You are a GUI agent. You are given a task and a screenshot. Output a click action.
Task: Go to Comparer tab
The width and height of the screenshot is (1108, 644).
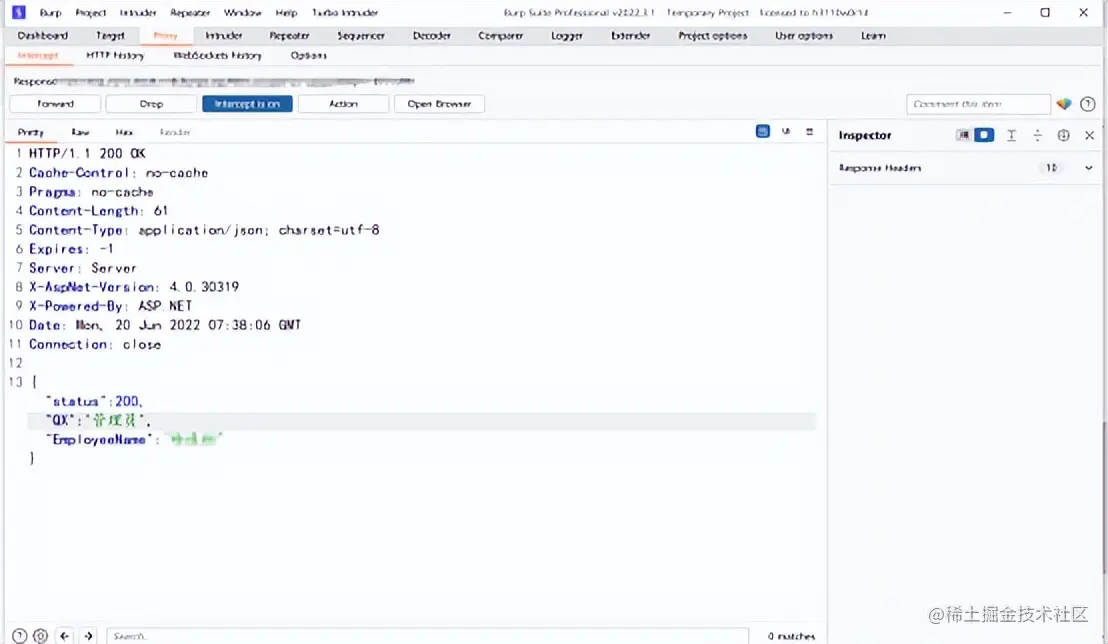click(500, 35)
